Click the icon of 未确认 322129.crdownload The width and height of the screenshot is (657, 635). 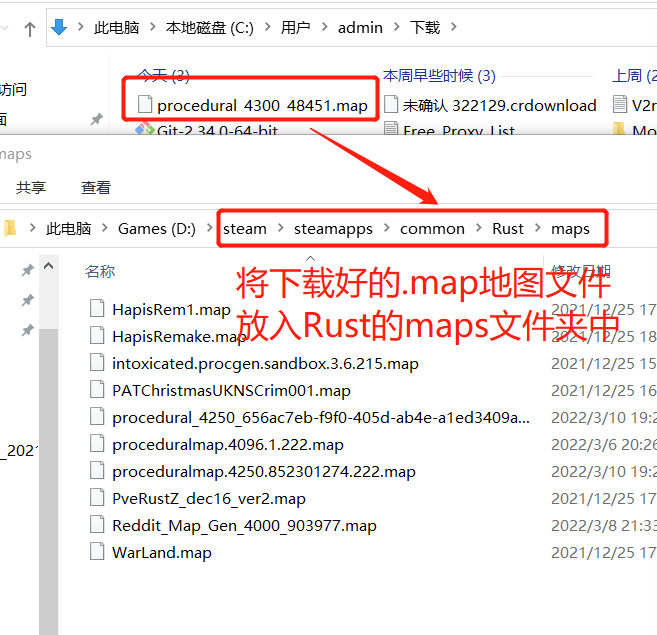[x=391, y=104]
